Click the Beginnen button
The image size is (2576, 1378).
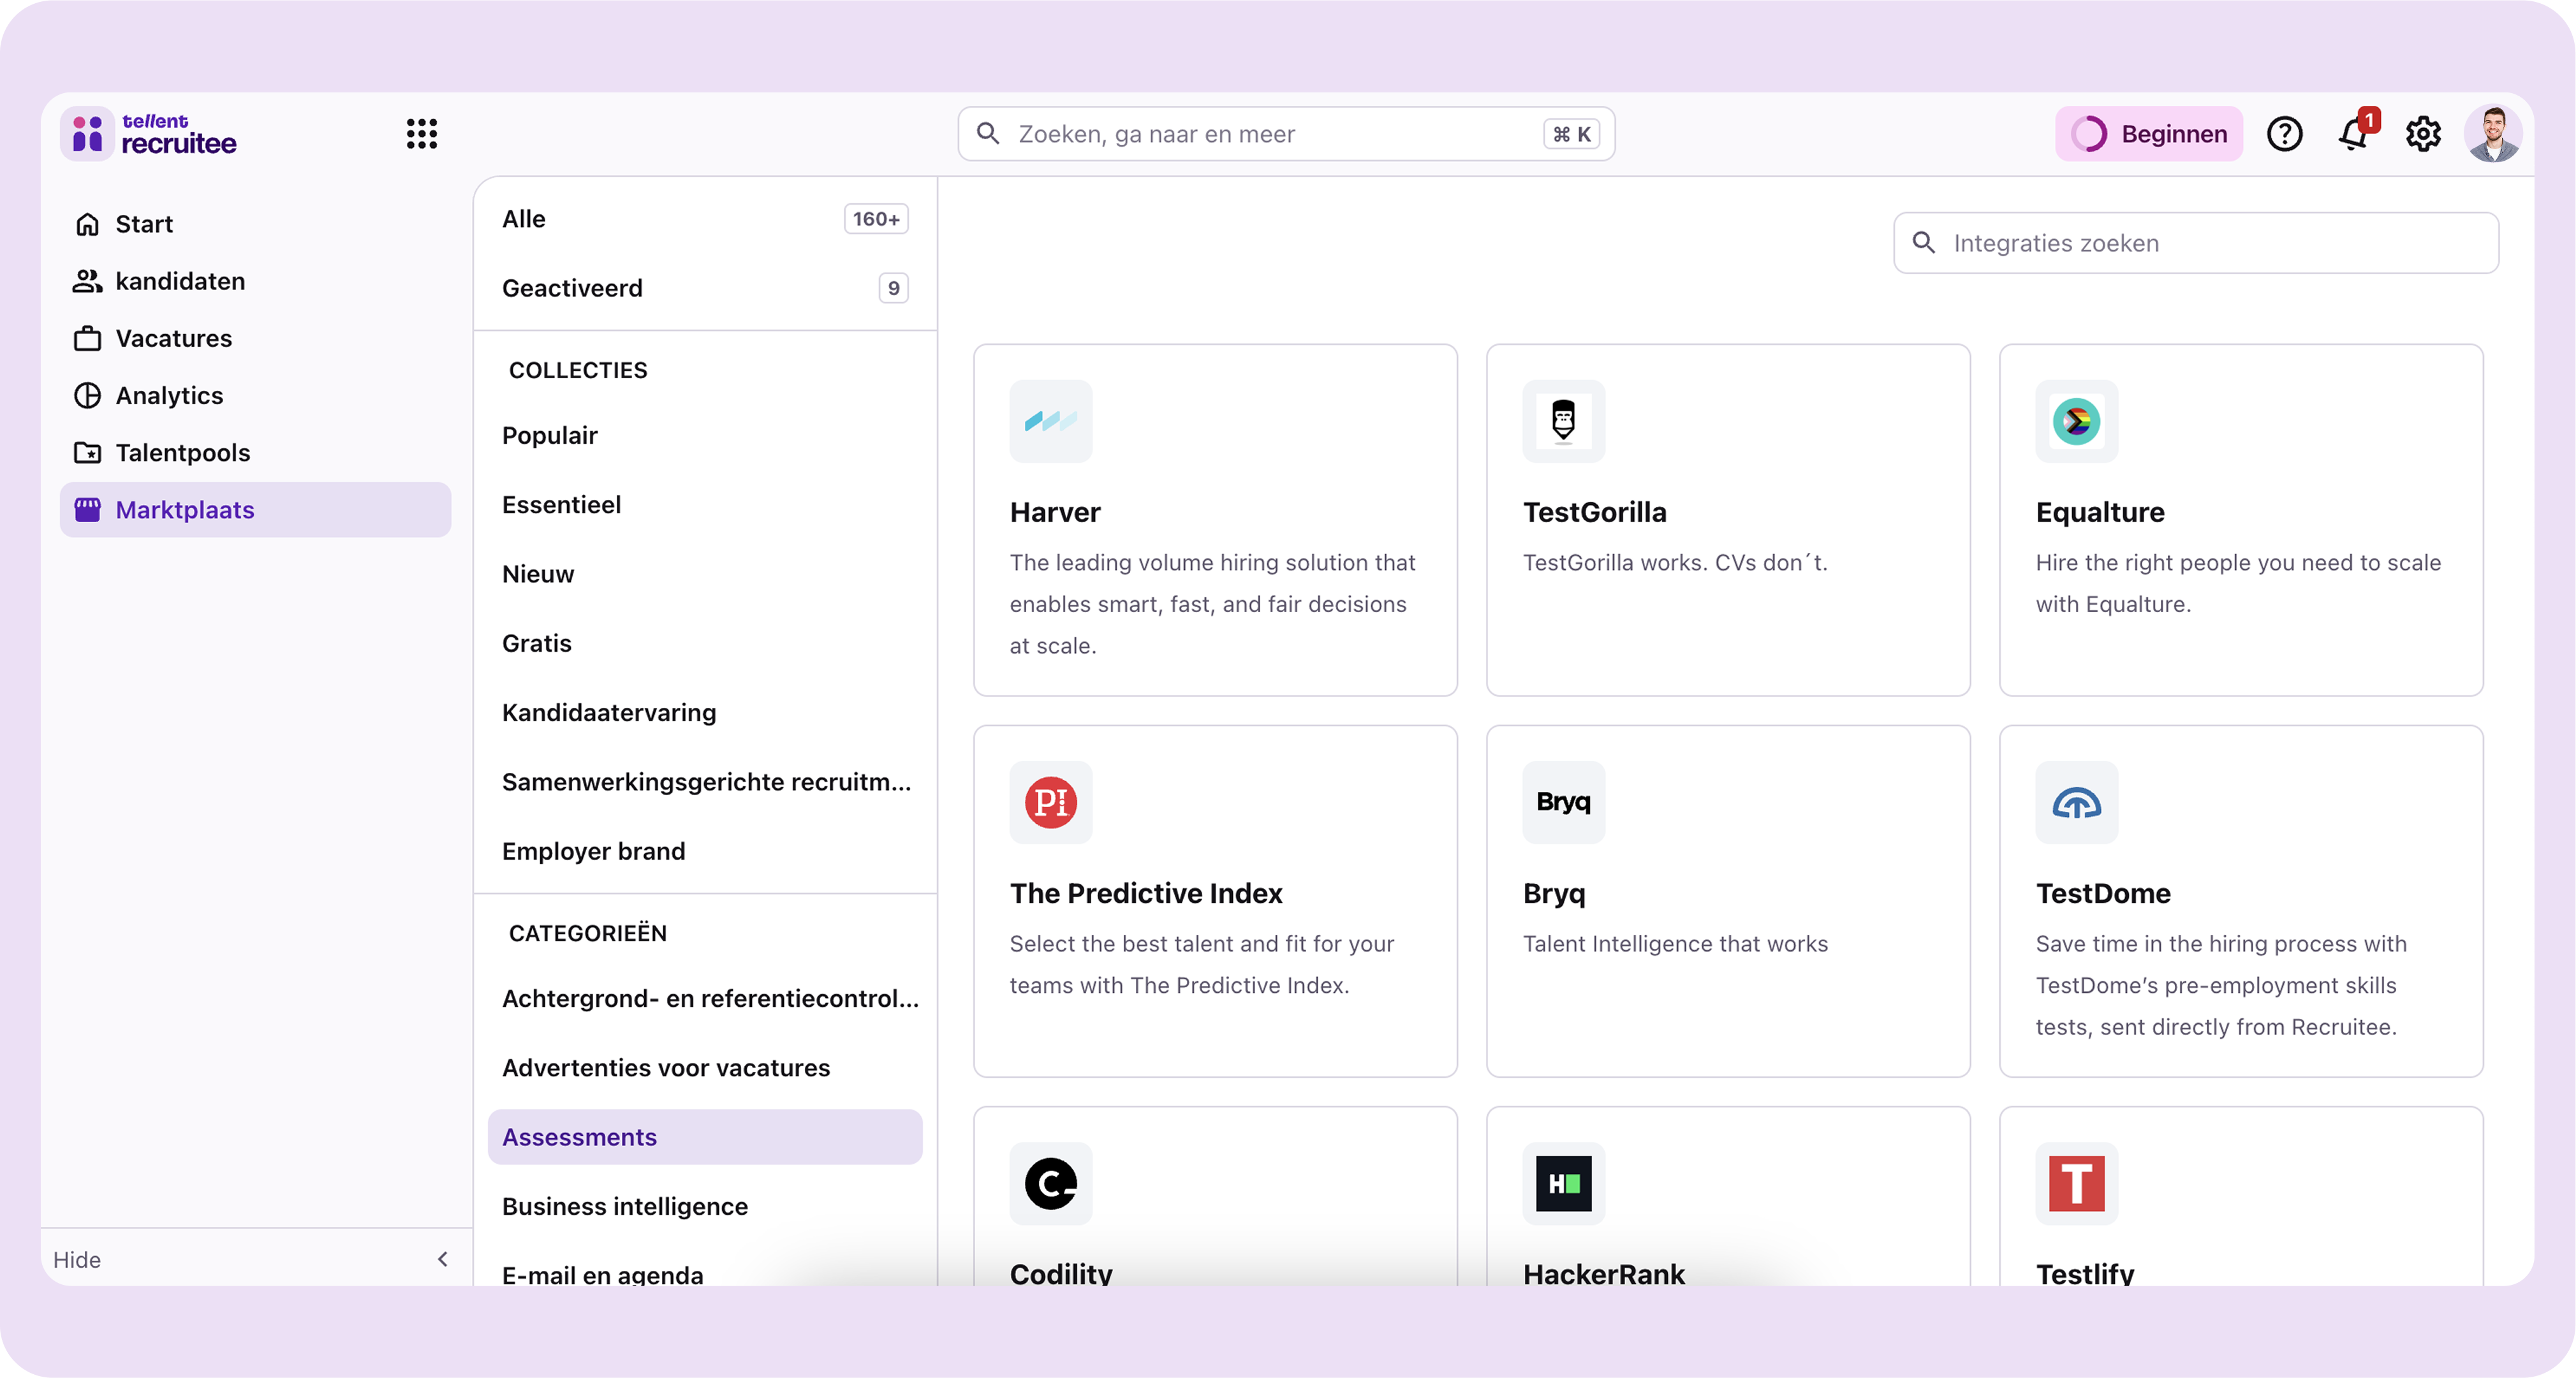coord(2148,133)
